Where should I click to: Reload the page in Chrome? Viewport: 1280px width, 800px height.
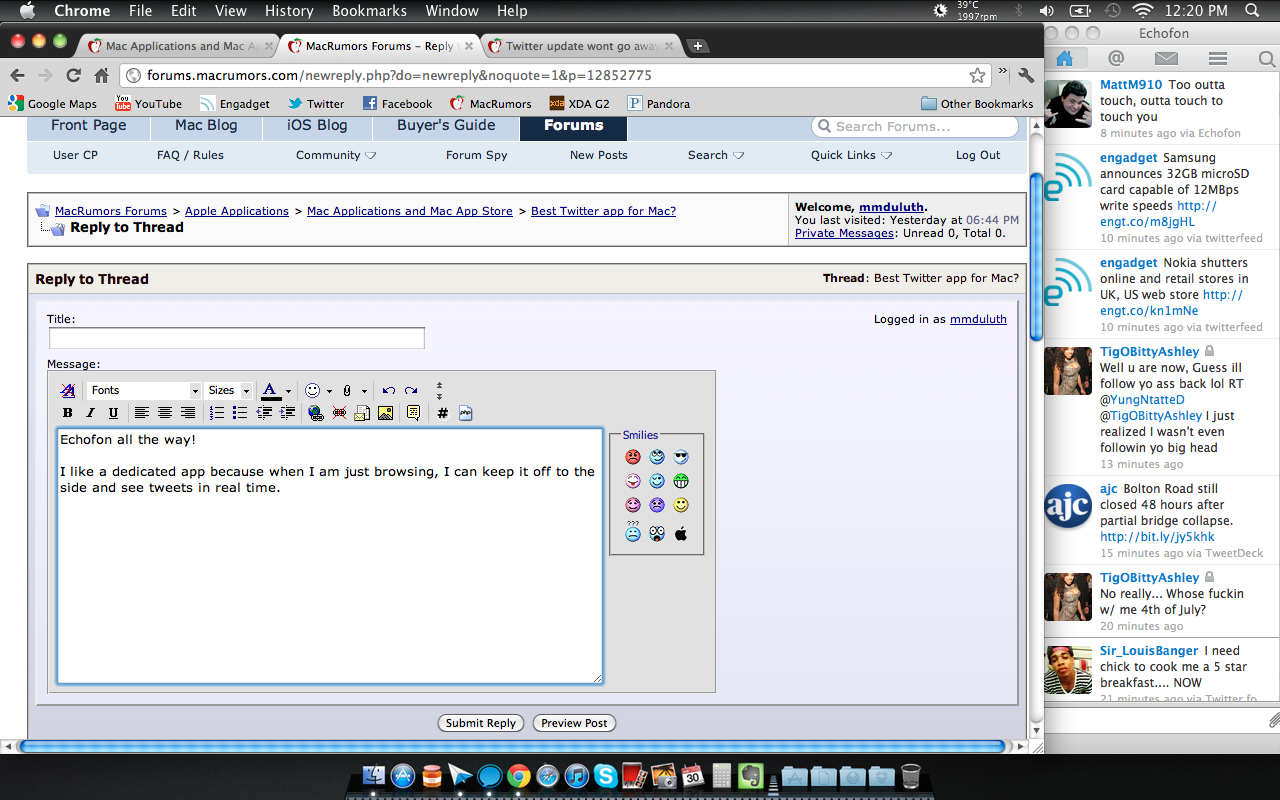[73, 75]
